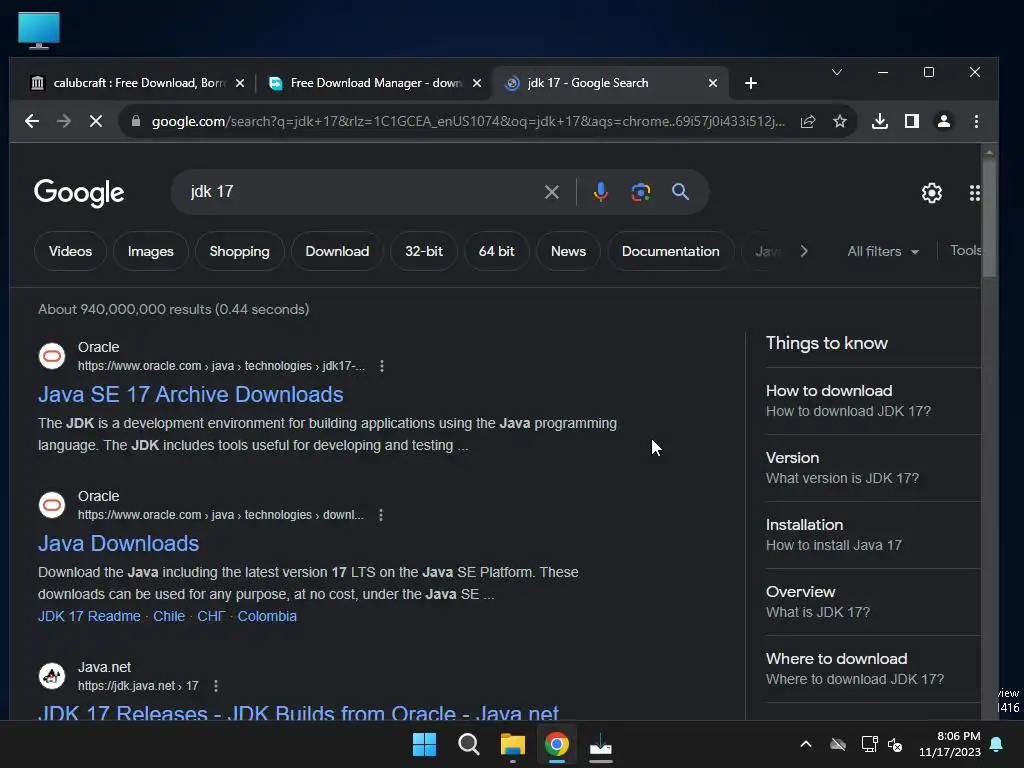Open more options for Java.net result
This screenshot has height=768, width=1024.
pos(216,686)
